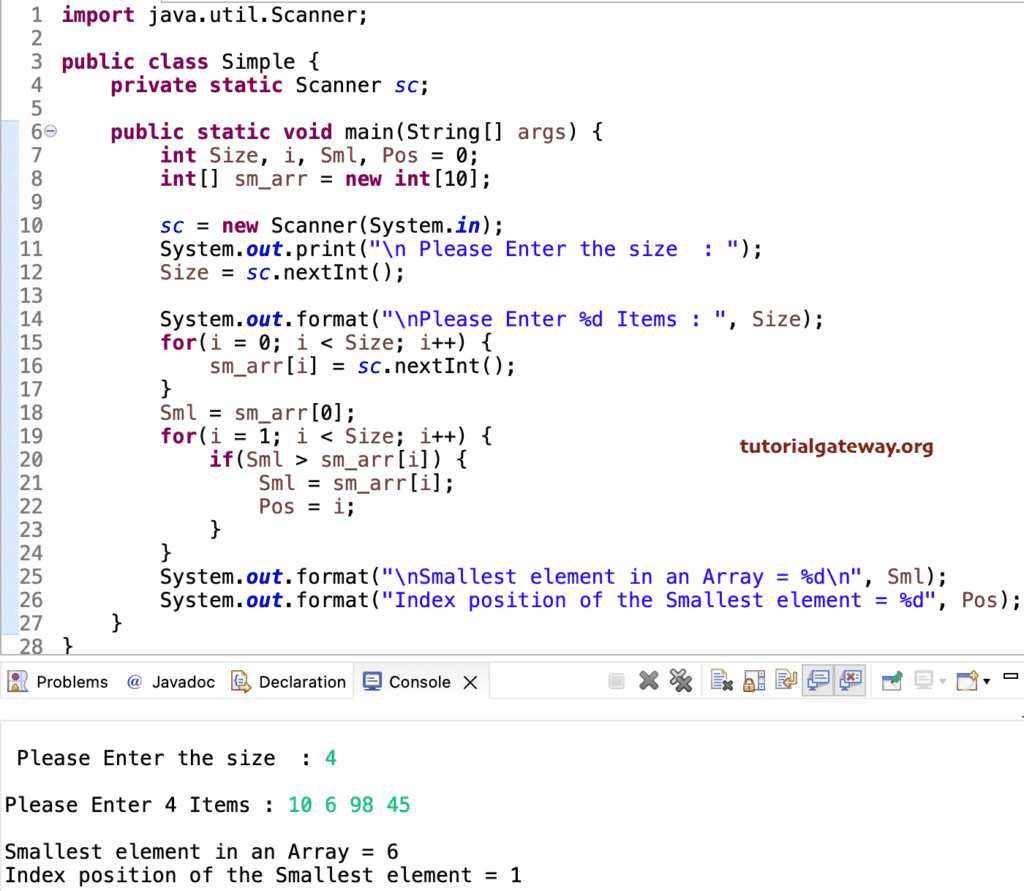Image resolution: width=1024 pixels, height=891 pixels.
Task: Open the Open Console dropdown arrow
Action: (x=985, y=681)
